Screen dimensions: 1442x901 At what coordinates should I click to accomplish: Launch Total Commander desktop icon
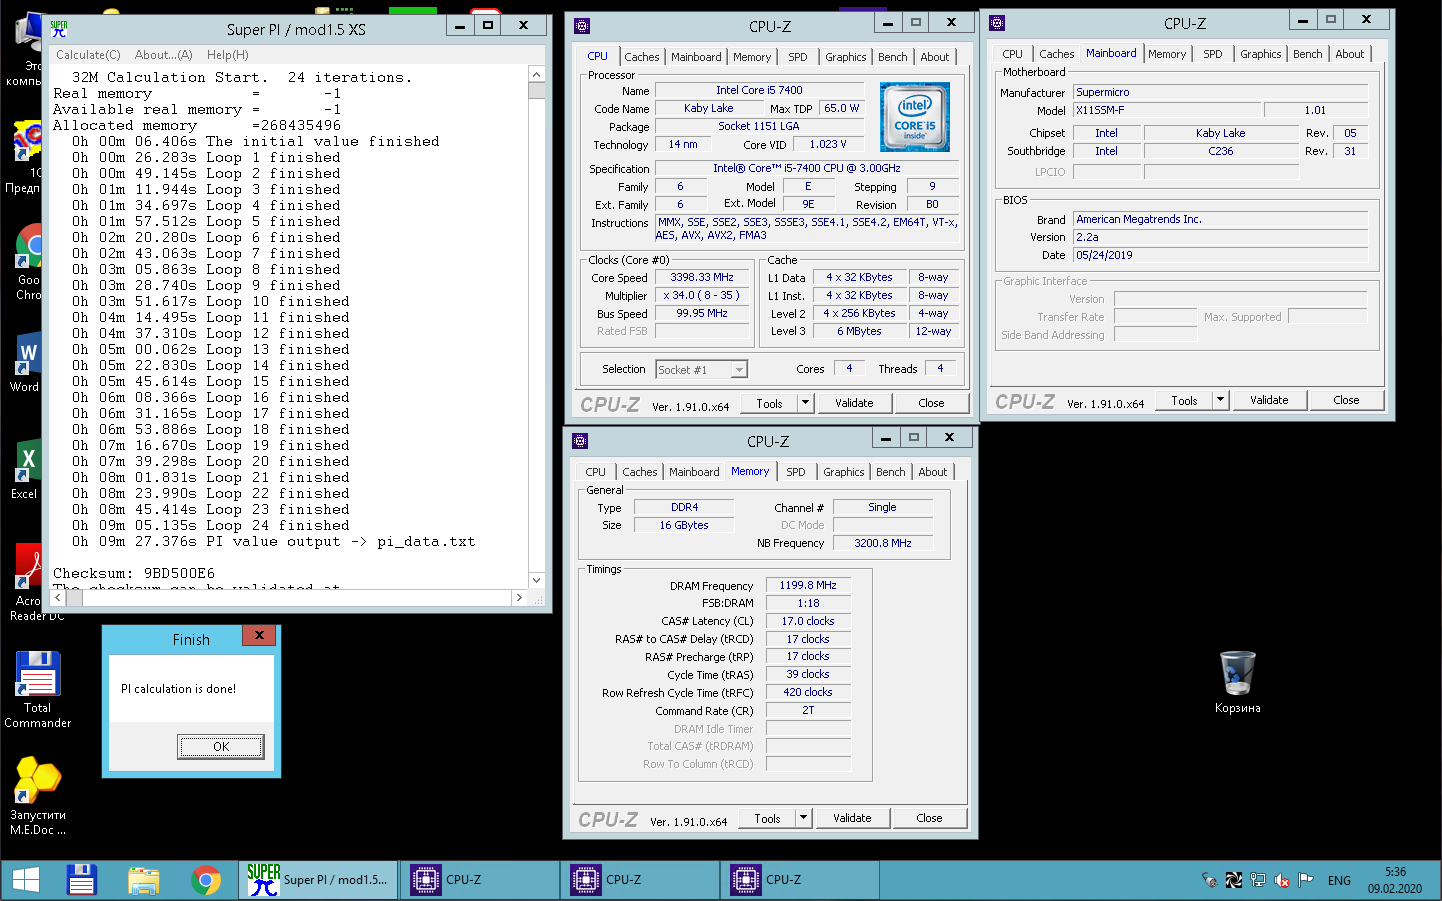click(x=38, y=690)
